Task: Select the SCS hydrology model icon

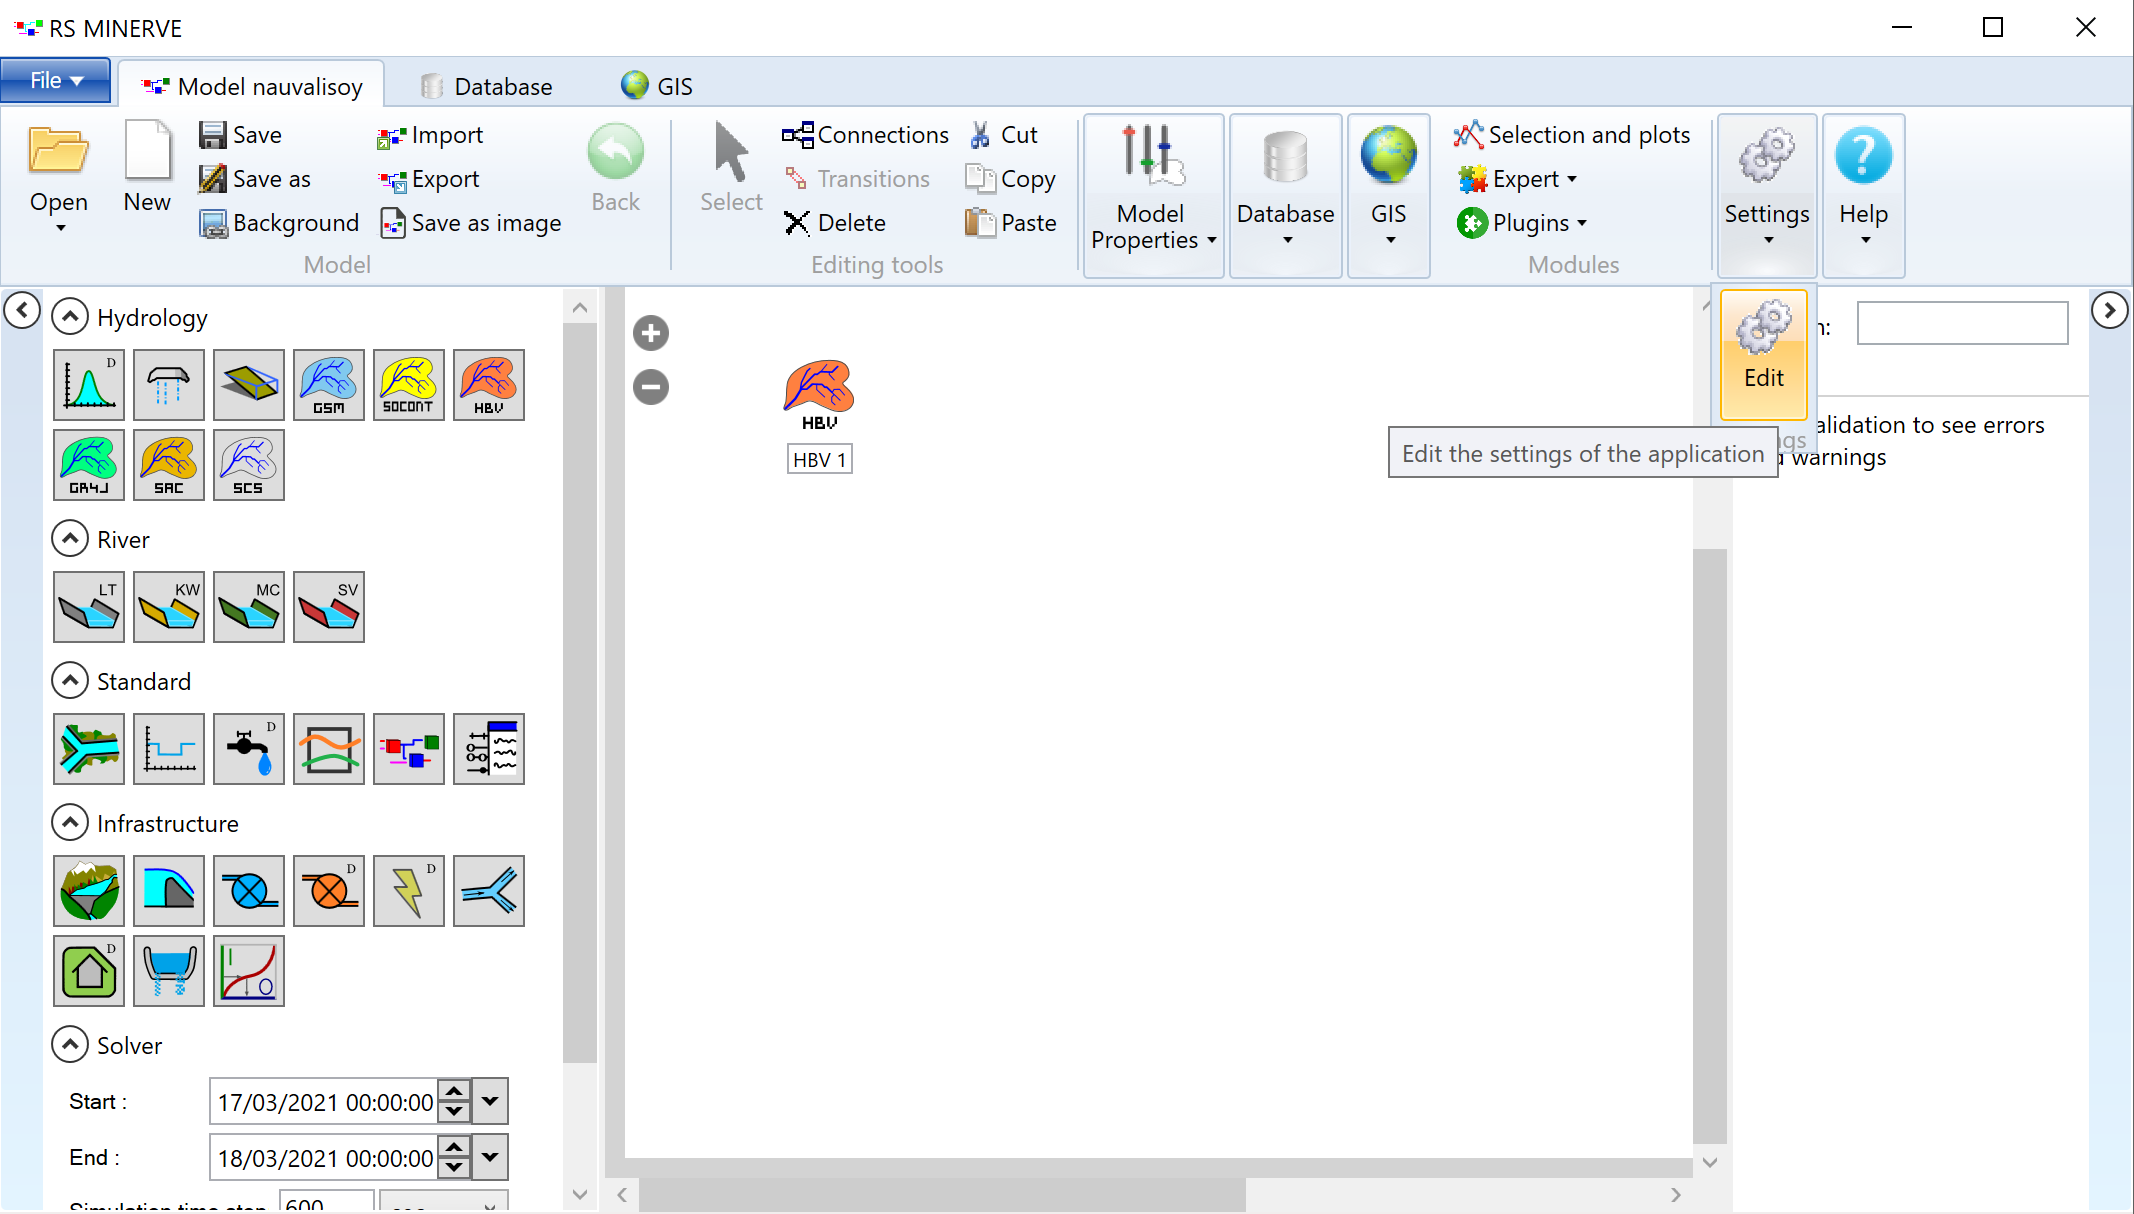Action: click(x=246, y=463)
